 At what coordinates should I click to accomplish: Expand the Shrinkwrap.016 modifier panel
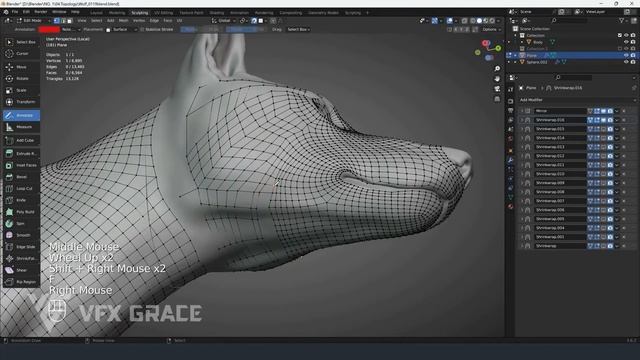[x=522, y=120]
